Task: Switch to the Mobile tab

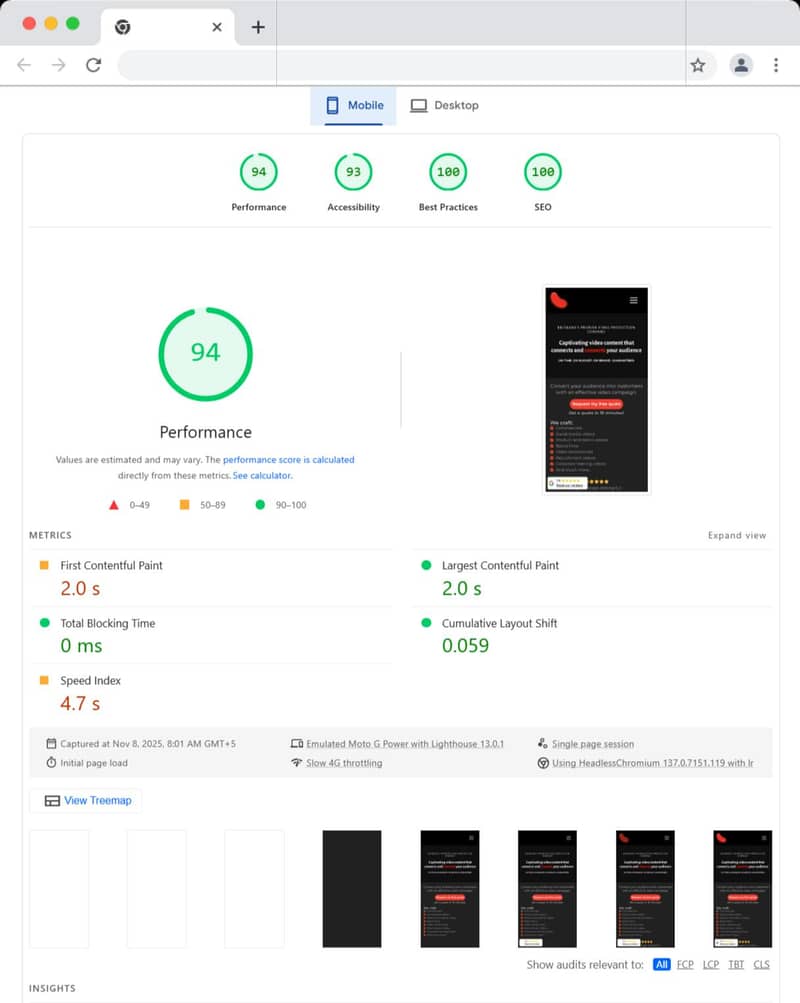Action: pyautogui.click(x=352, y=104)
